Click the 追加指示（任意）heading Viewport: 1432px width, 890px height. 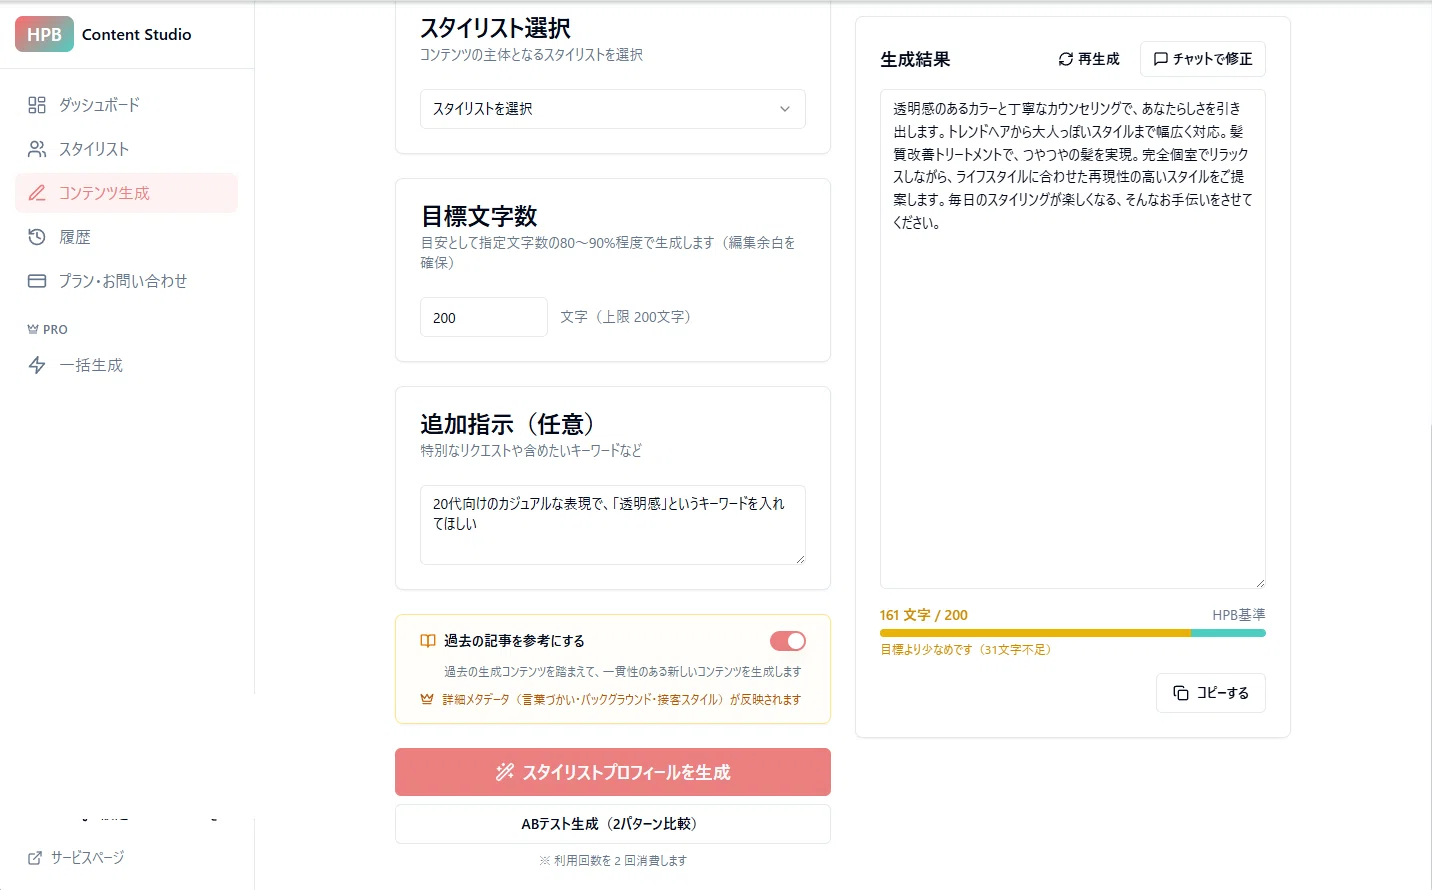click(508, 424)
